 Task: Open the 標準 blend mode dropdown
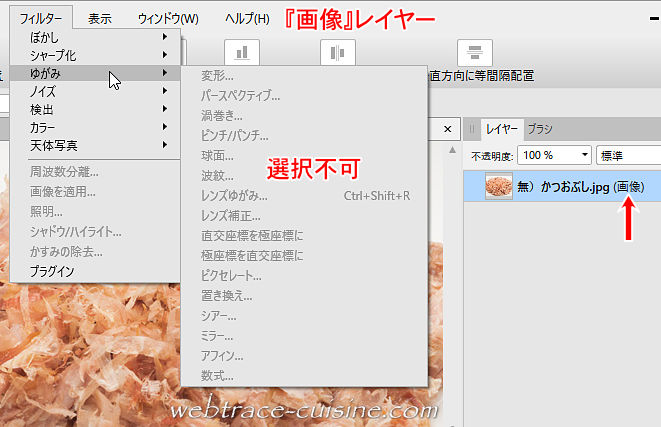[x=628, y=155]
